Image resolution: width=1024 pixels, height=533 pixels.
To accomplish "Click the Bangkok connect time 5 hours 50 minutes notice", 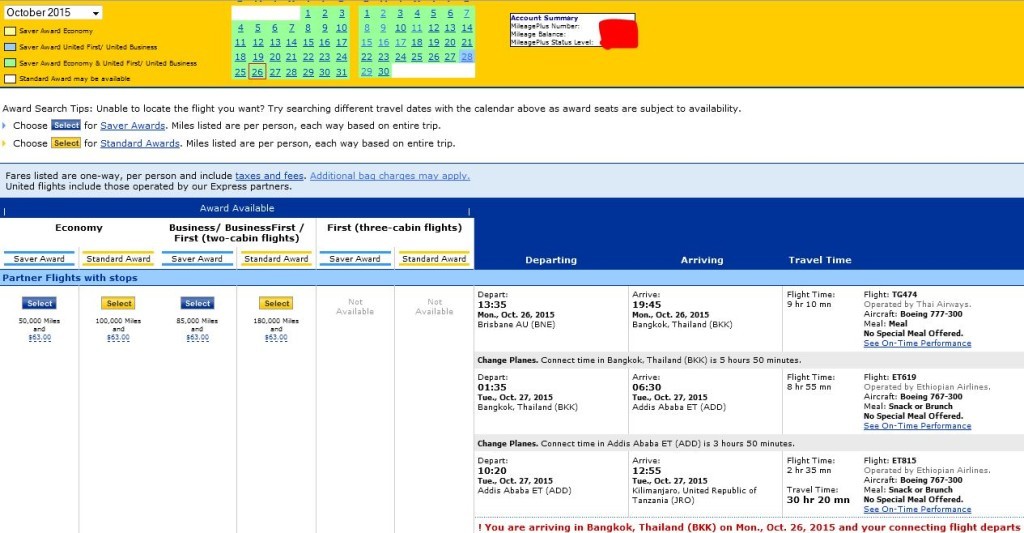I will (639, 361).
